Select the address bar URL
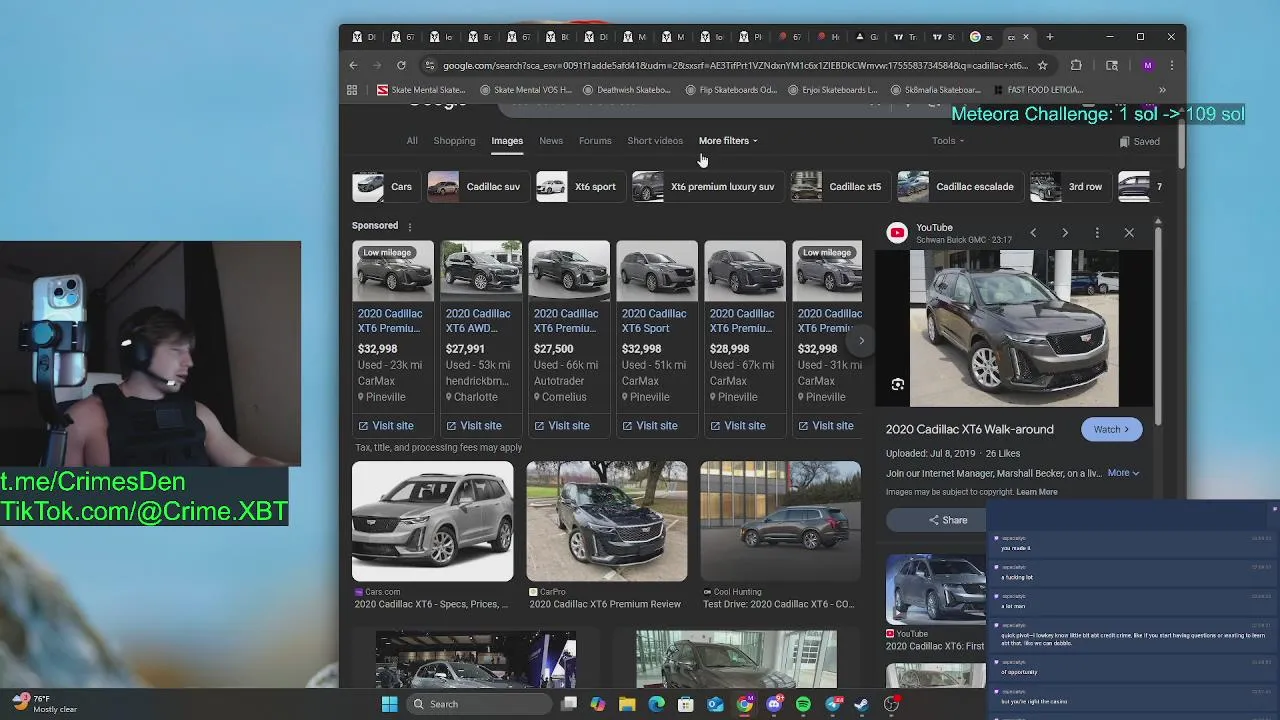 tap(735, 65)
